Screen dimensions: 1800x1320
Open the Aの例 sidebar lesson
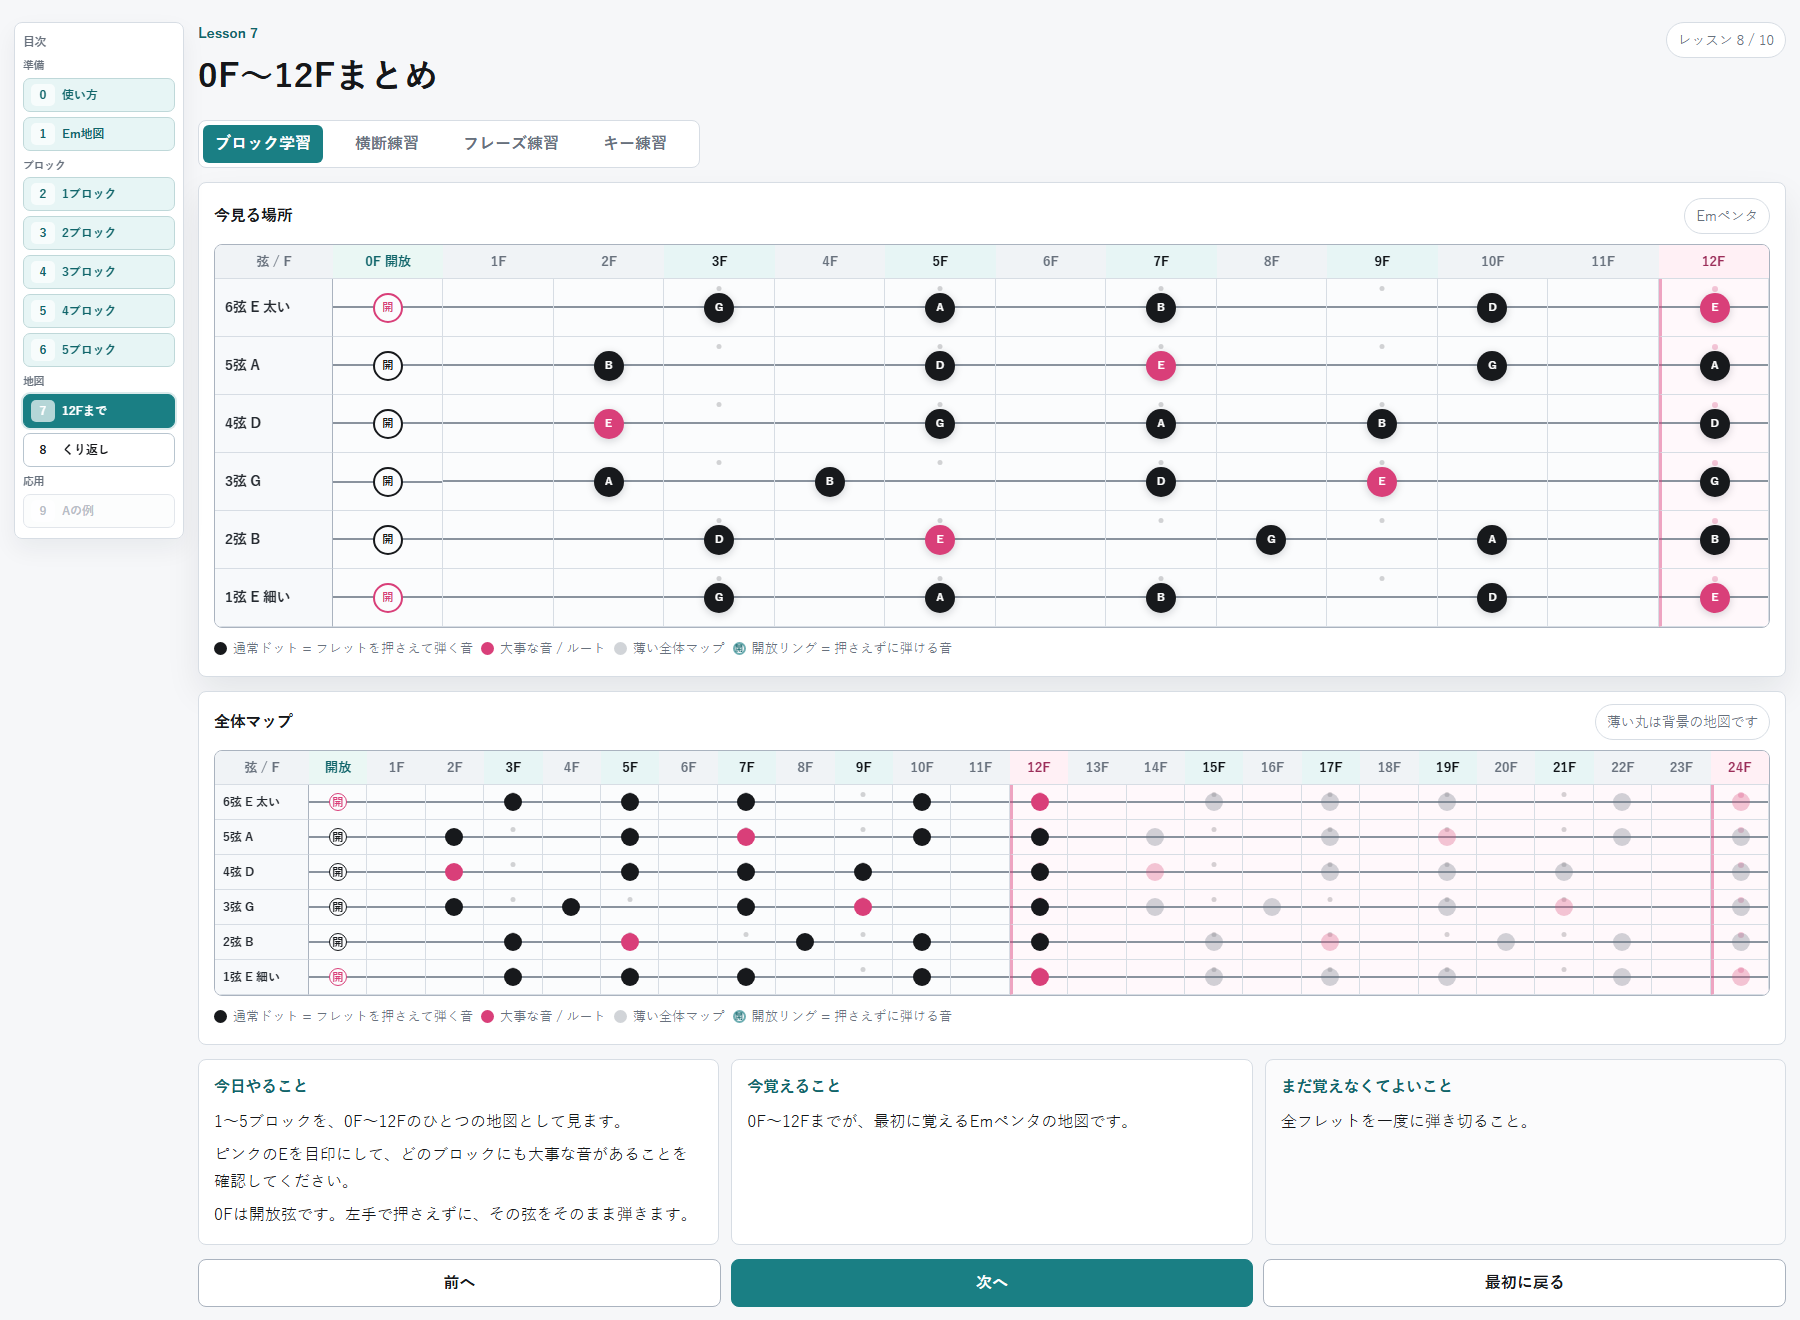point(99,511)
